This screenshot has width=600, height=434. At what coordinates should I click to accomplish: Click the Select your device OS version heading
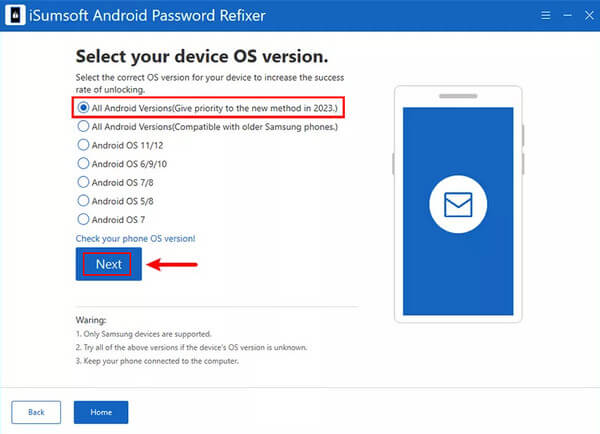(x=202, y=57)
